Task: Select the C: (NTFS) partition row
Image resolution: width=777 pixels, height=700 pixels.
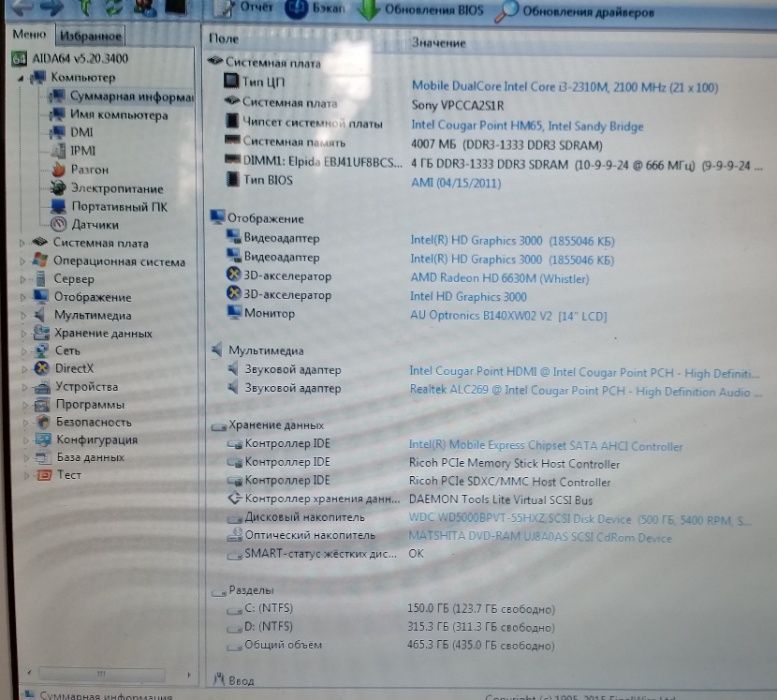Action: click(x=390, y=608)
